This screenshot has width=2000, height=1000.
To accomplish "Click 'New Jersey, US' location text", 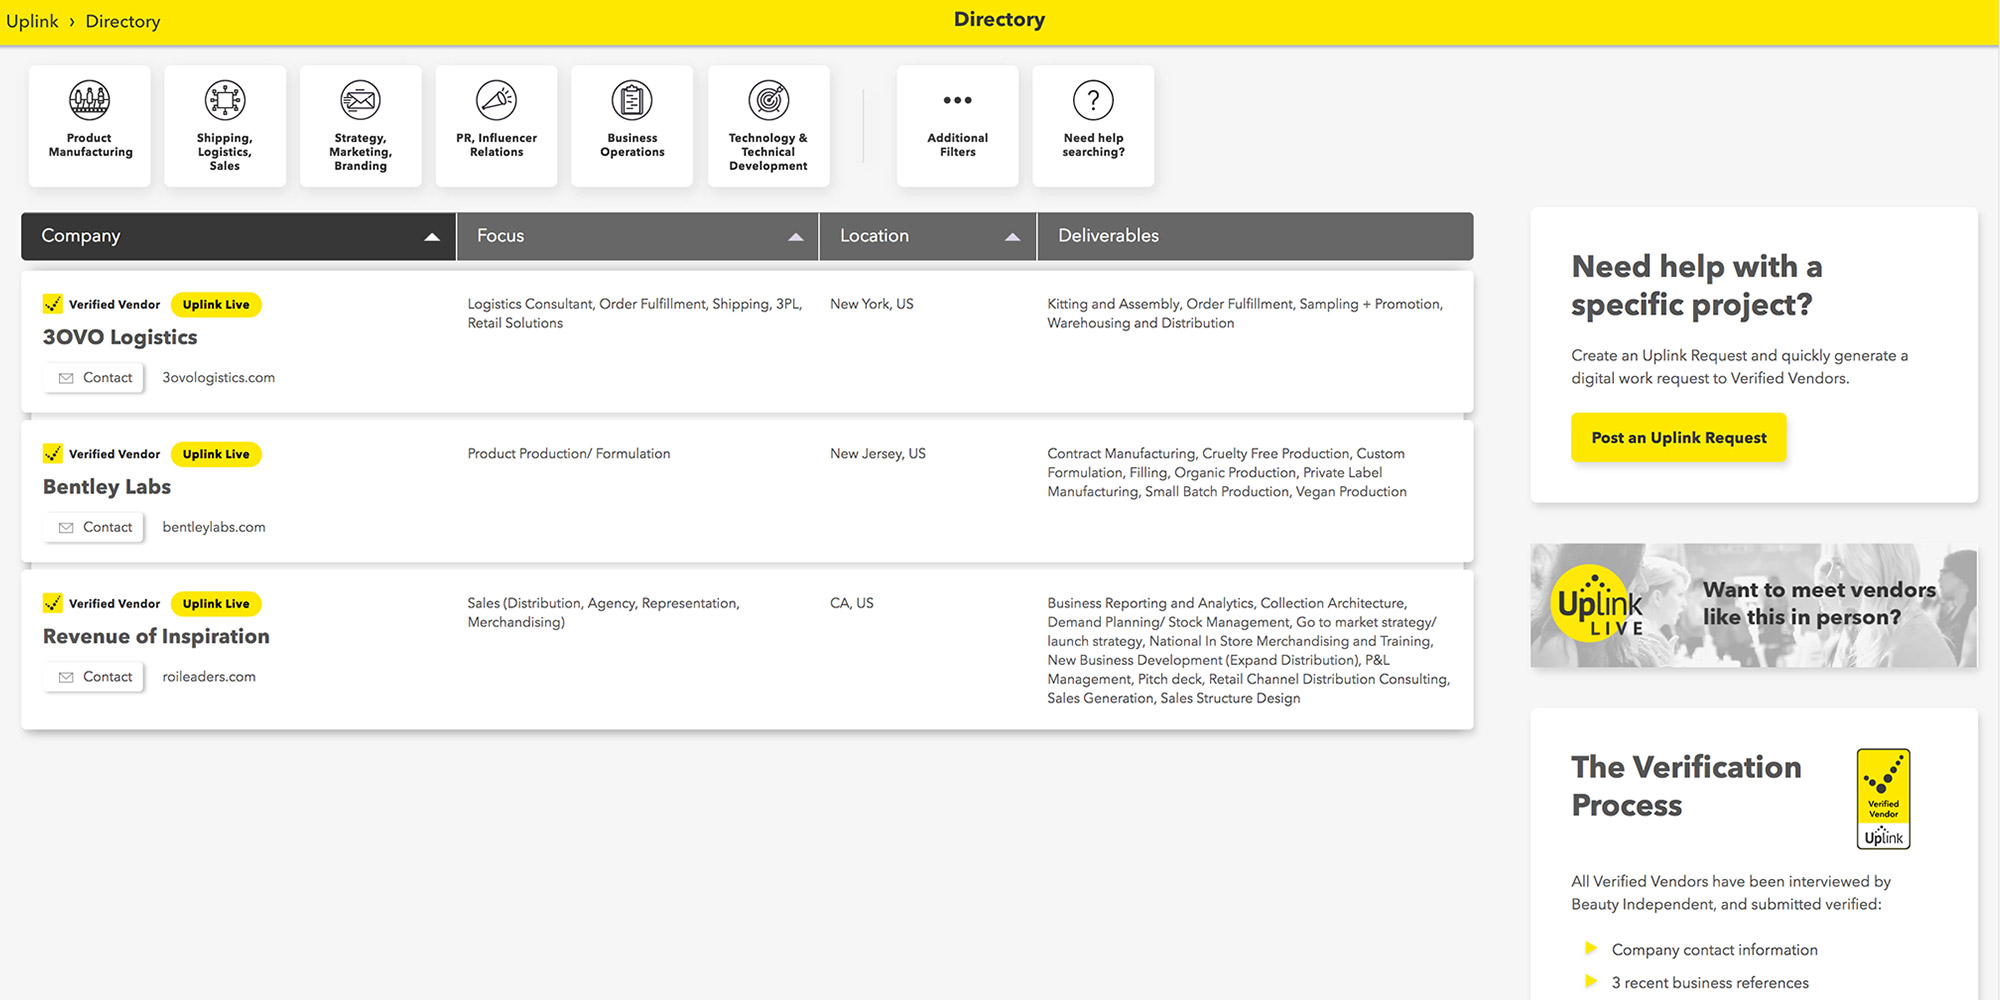I will click(x=877, y=454).
